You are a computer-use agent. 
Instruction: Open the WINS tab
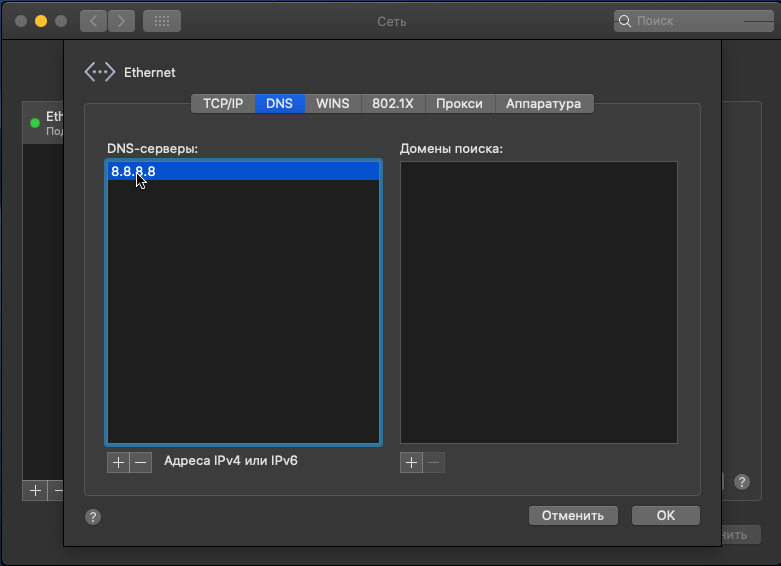tap(333, 104)
